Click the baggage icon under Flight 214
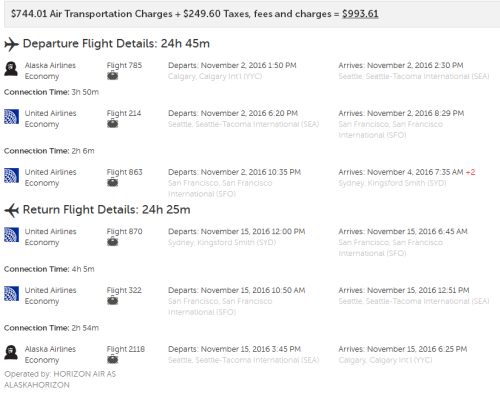The image size is (500, 396). click(112, 124)
